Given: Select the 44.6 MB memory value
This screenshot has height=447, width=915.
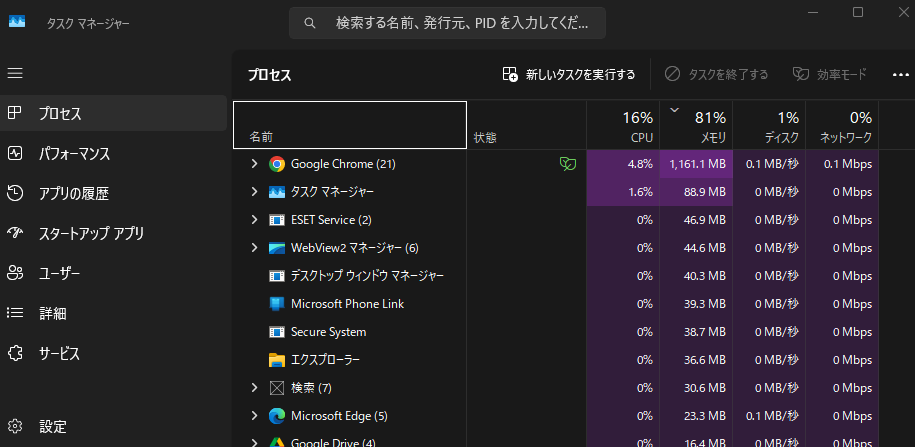Looking at the screenshot, I should pos(696,248).
